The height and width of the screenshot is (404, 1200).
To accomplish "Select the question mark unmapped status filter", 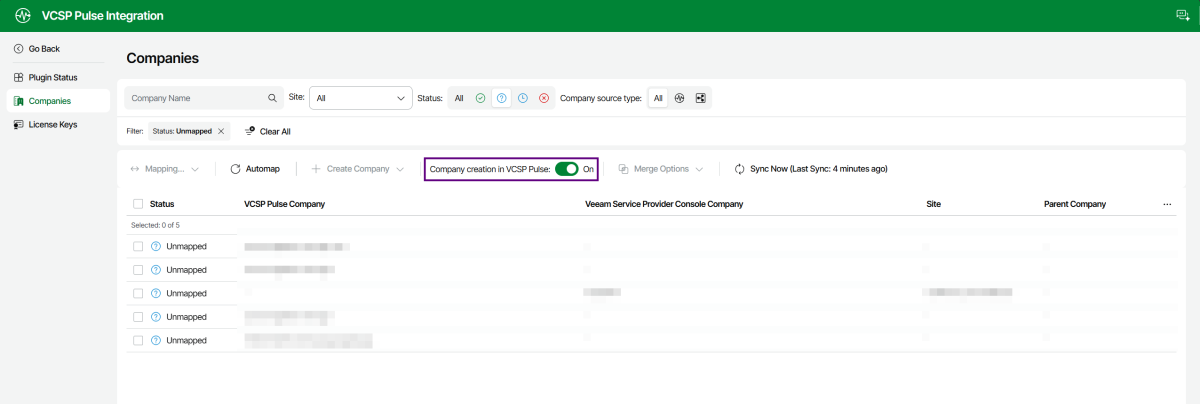I will pos(502,98).
